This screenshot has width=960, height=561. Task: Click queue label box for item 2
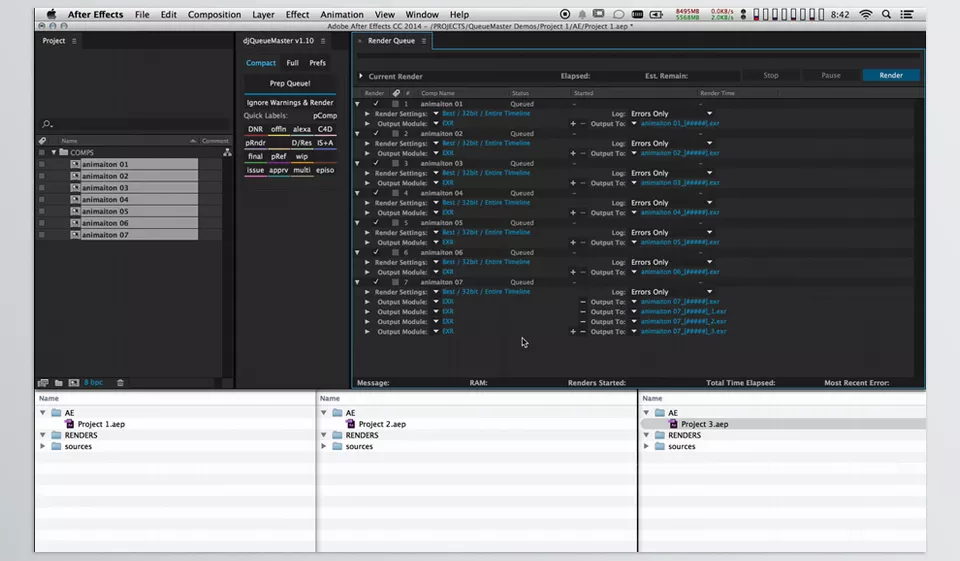coord(396,134)
